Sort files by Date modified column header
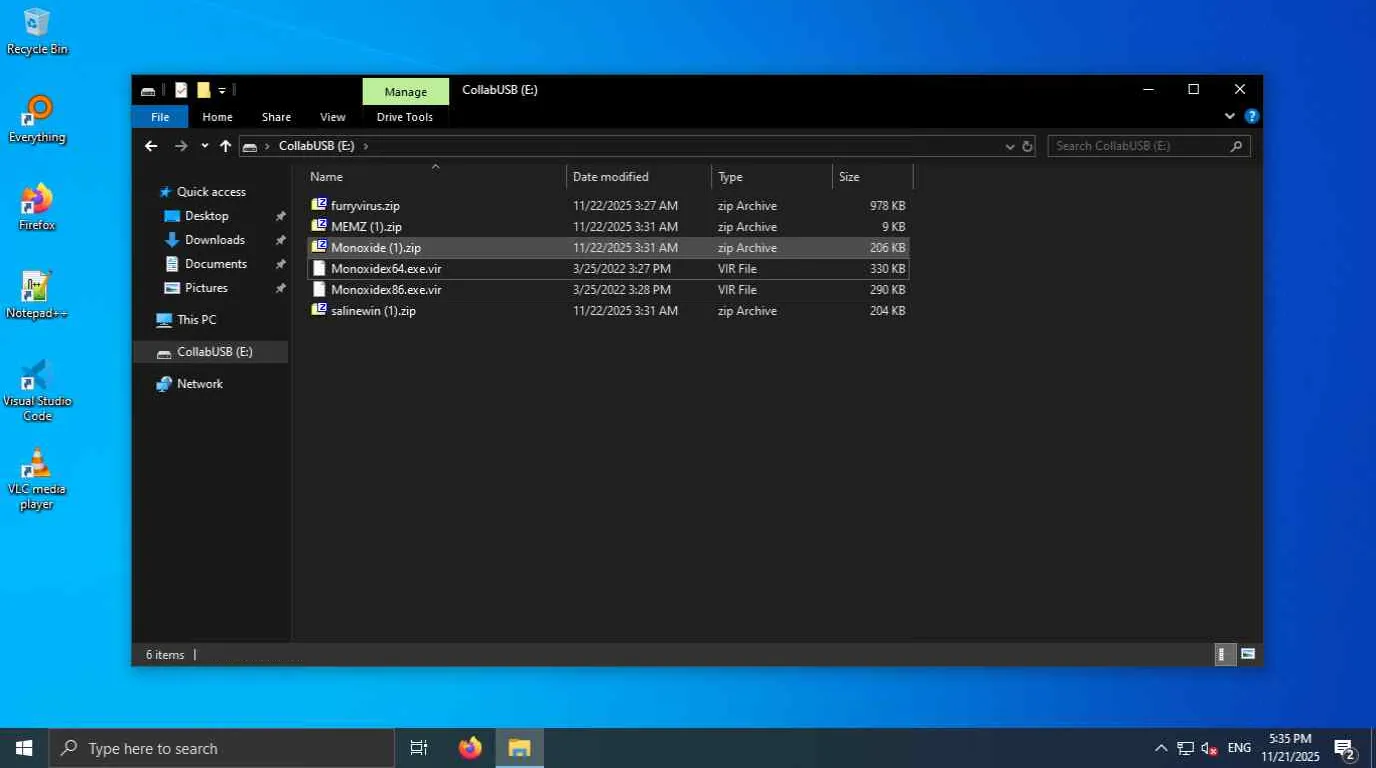 (x=639, y=177)
